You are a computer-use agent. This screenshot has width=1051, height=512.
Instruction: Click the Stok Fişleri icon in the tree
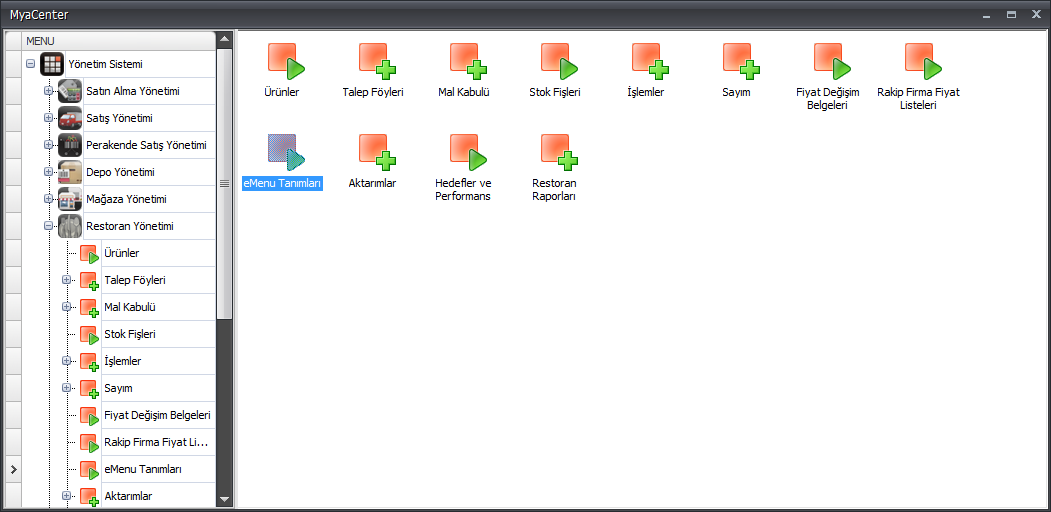click(x=89, y=334)
